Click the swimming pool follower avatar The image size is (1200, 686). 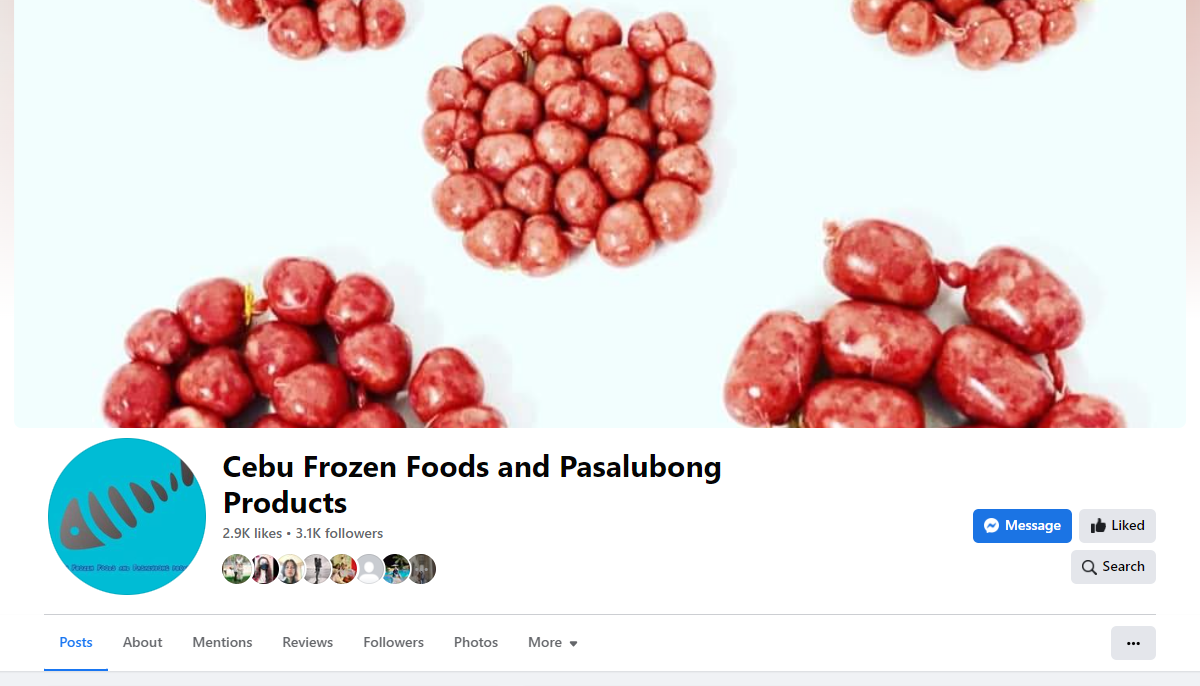click(396, 569)
